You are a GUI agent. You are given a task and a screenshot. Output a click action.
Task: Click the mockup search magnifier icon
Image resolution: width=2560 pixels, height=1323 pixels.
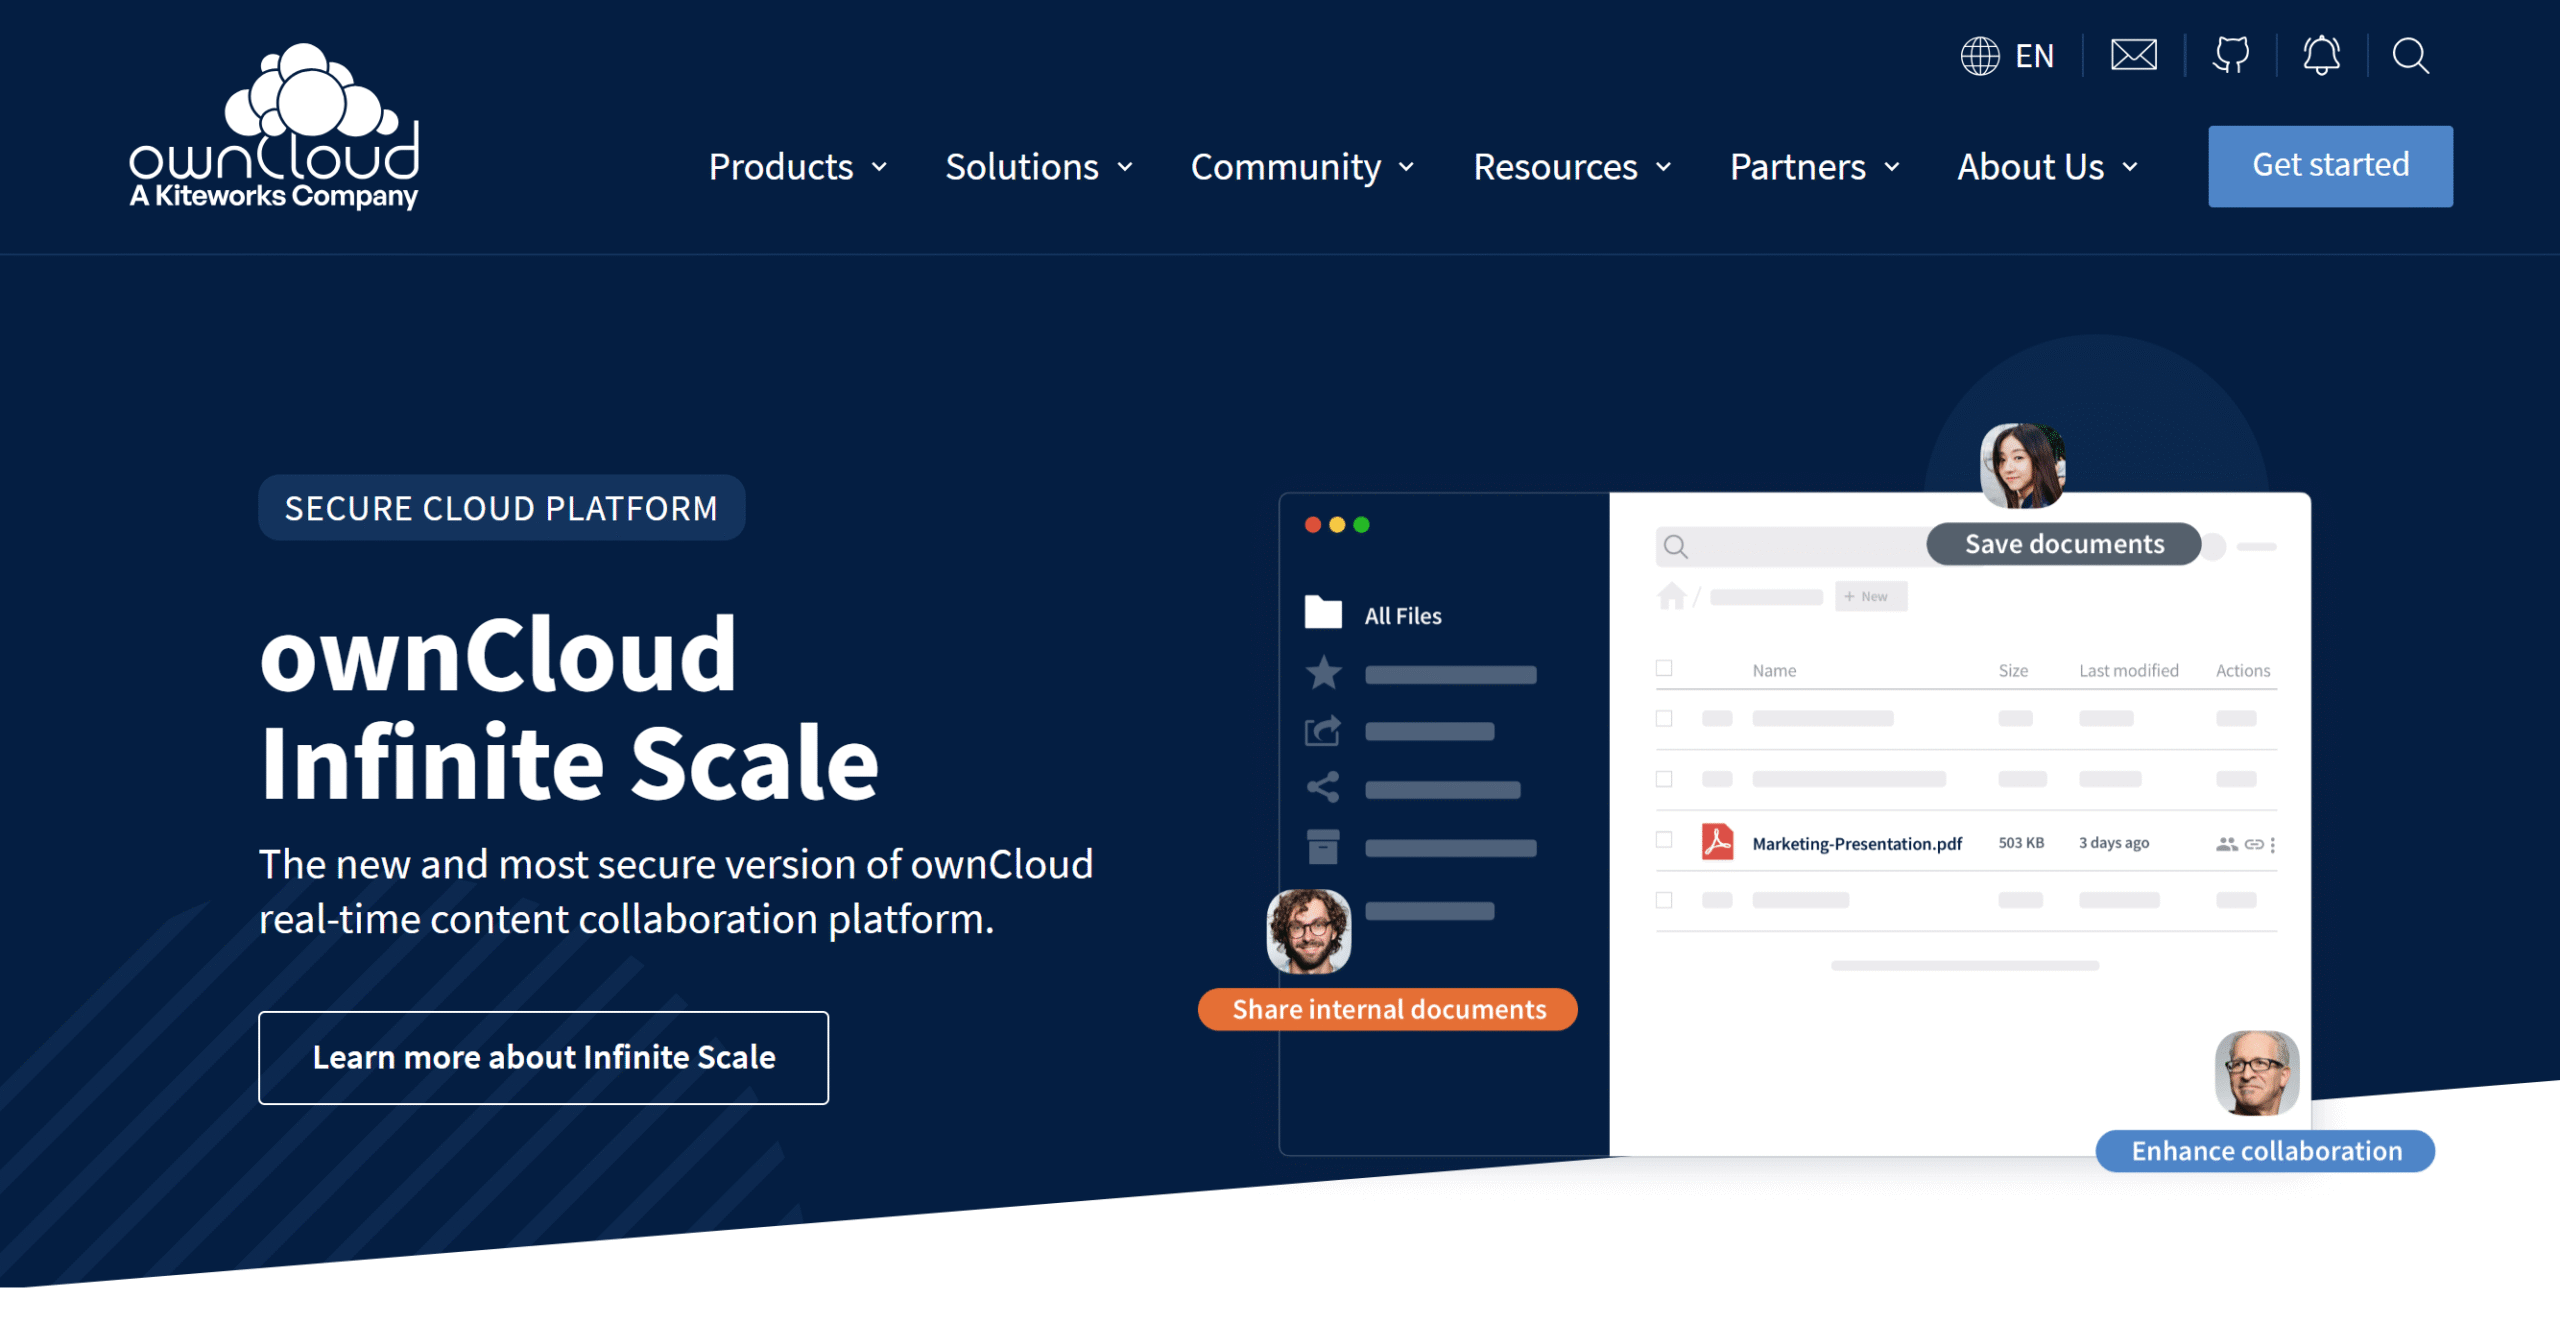click(1675, 546)
